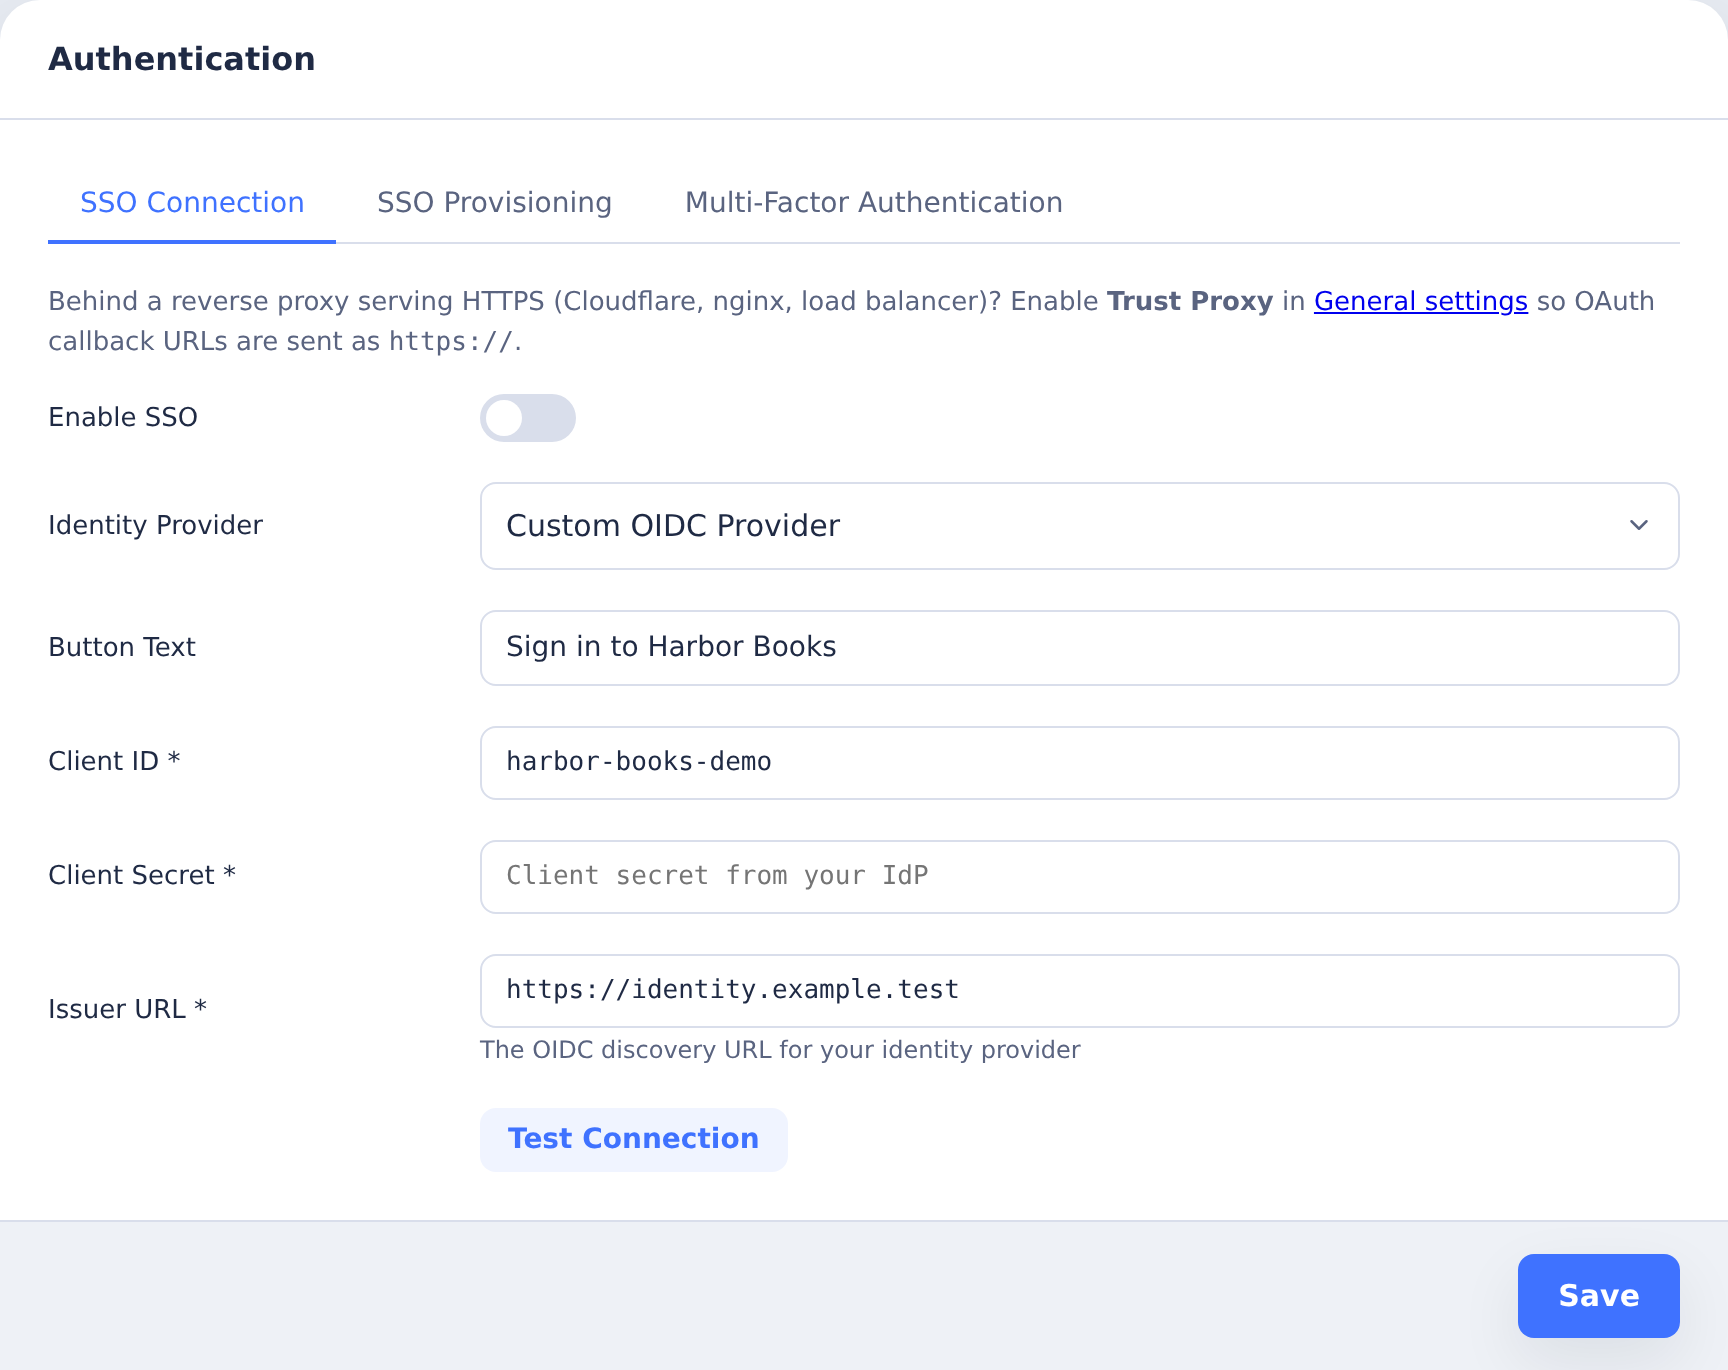
Task: Click the Client ID * label
Action: [114, 761]
